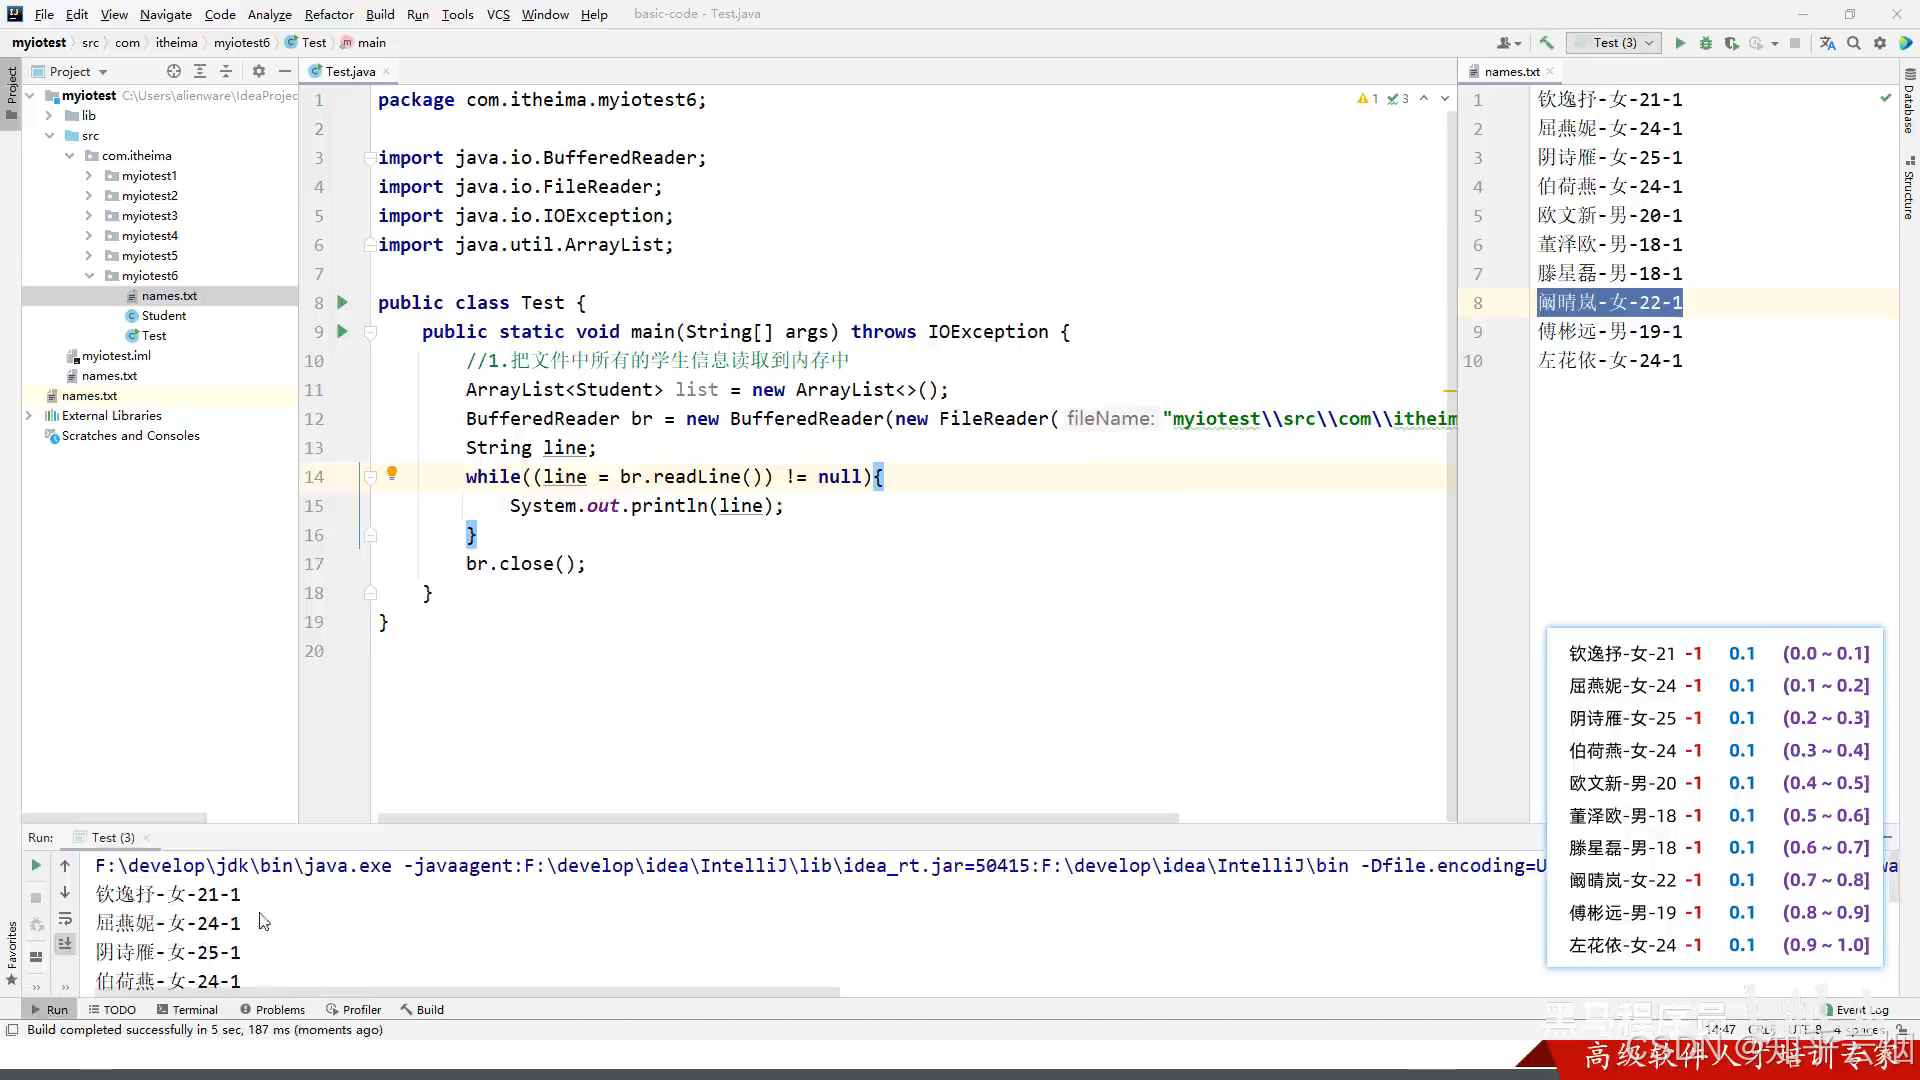Switch to the names.txt editor tab

click(x=1511, y=71)
